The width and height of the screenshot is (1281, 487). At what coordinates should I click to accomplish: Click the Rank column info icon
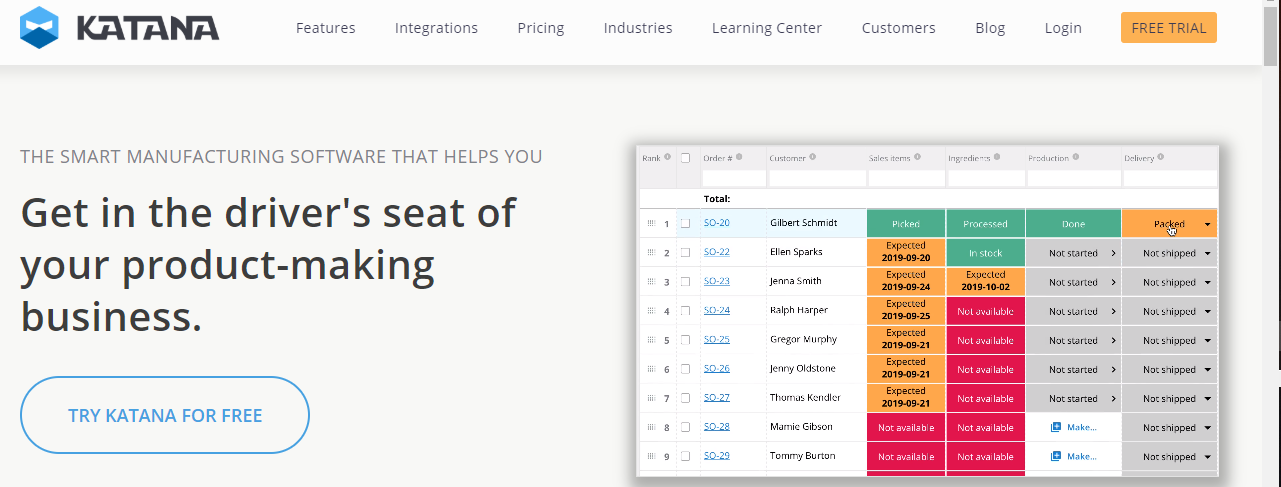667,157
